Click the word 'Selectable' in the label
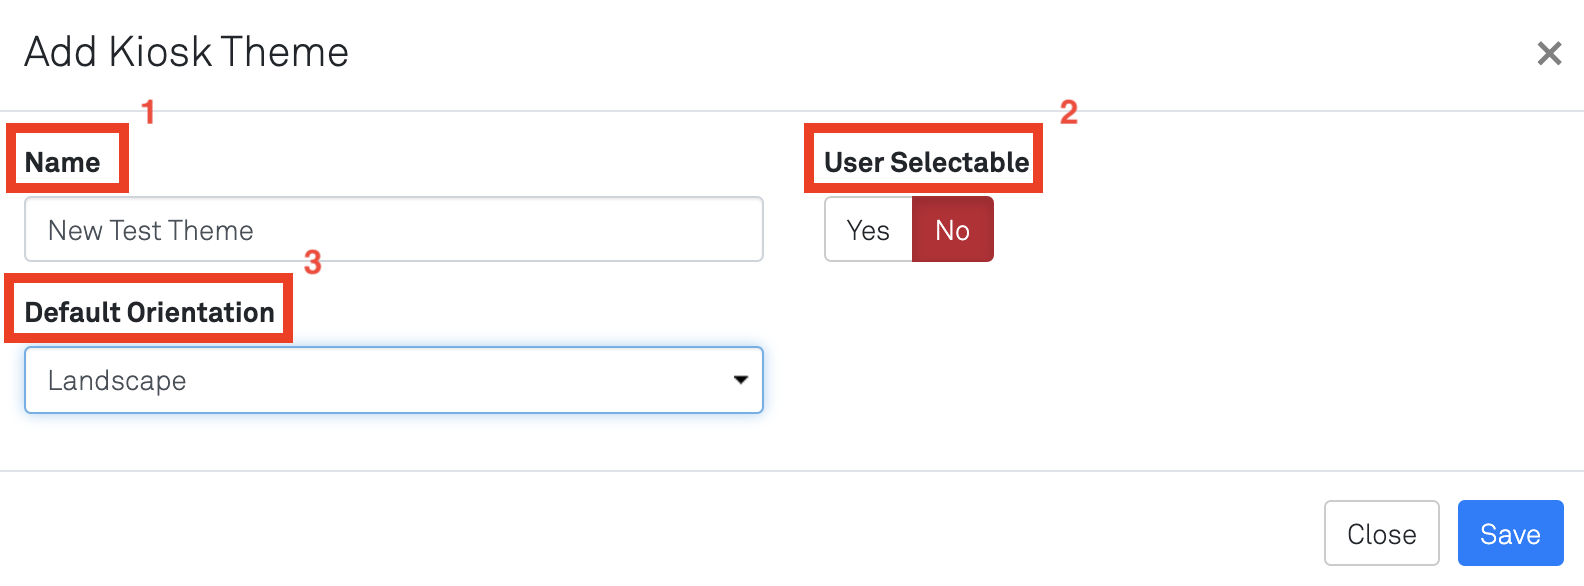The width and height of the screenshot is (1584, 586). point(960,162)
